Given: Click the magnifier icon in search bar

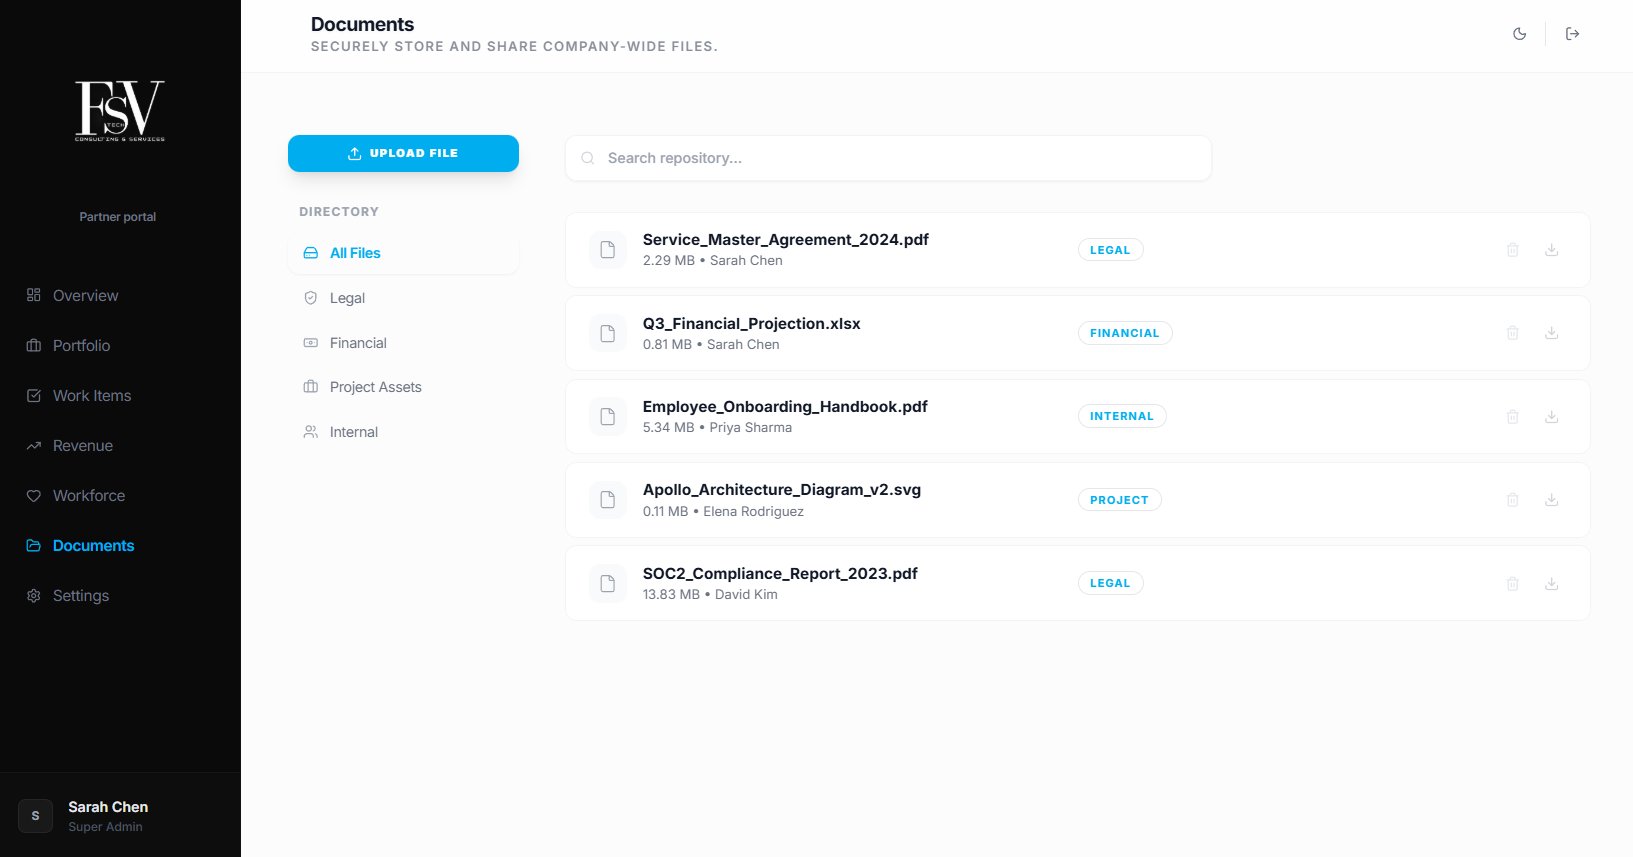Looking at the screenshot, I should pos(588,158).
